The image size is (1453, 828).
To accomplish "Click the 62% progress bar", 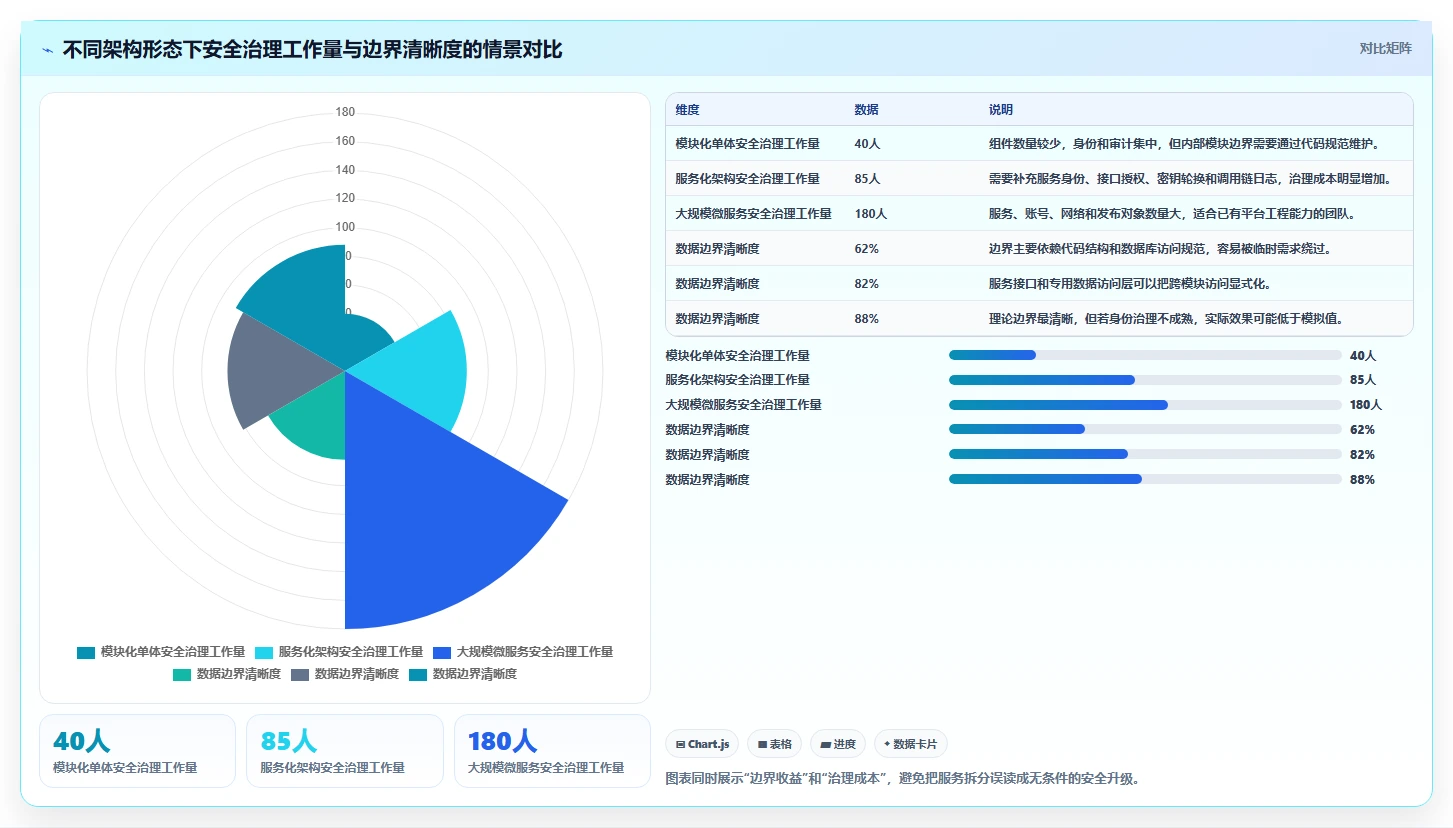I will click(x=1145, y=429).
